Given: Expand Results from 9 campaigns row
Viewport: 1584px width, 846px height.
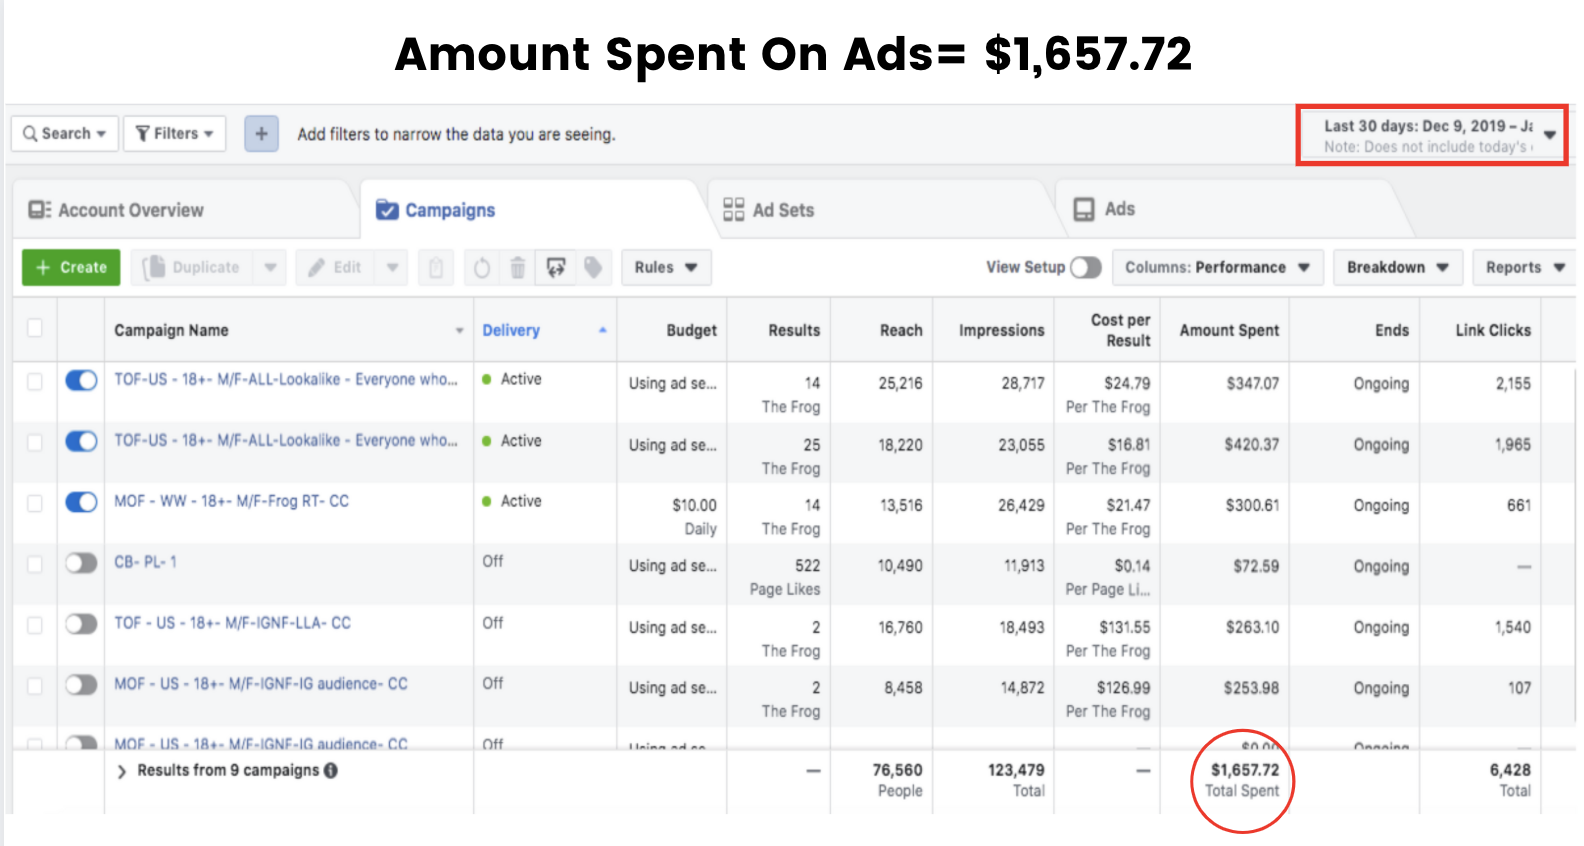Looking at the screenshot, I should (122, 771).
